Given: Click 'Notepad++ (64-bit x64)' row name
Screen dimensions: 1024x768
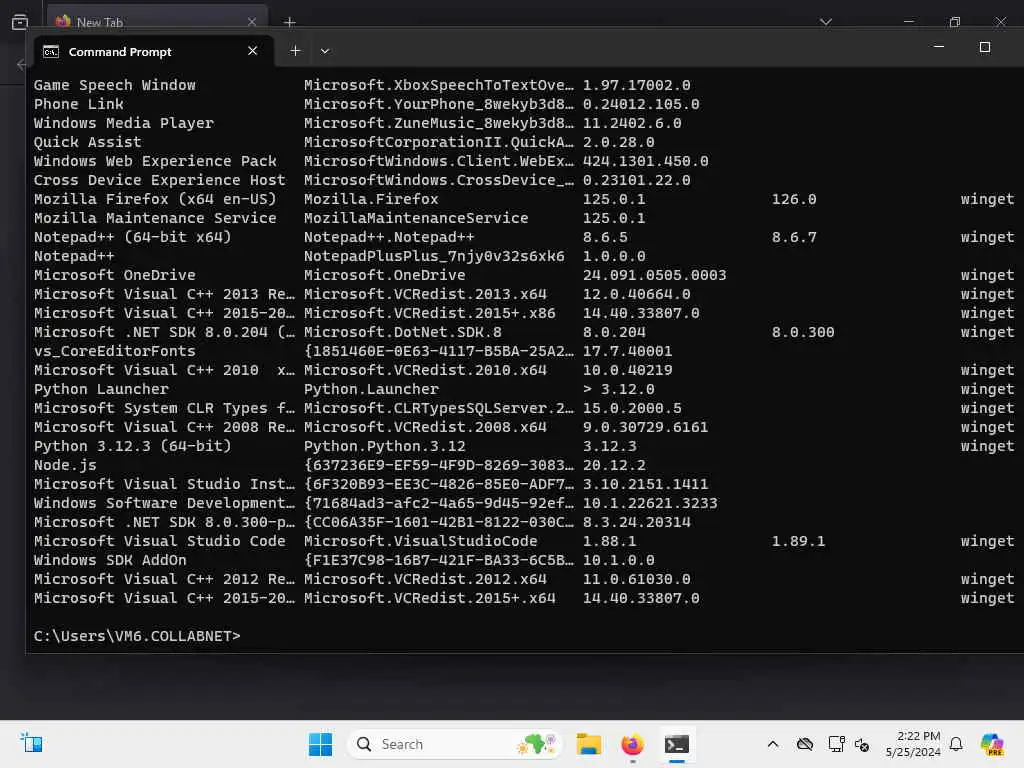Looking at the screenshot, I should click(133, 236).
